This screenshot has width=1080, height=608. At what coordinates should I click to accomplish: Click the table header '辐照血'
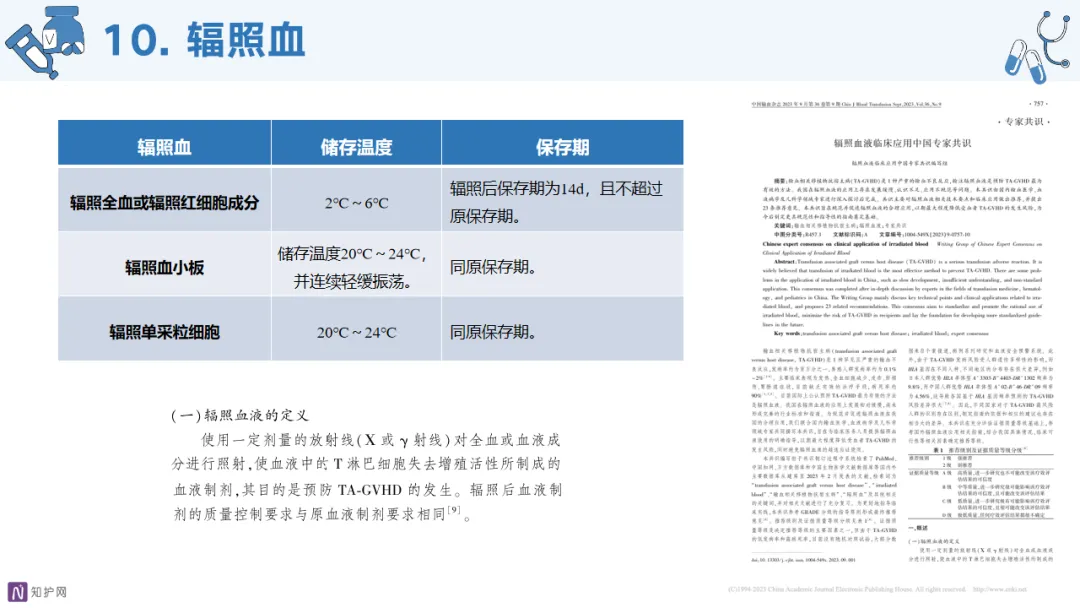tap(164, 147)
